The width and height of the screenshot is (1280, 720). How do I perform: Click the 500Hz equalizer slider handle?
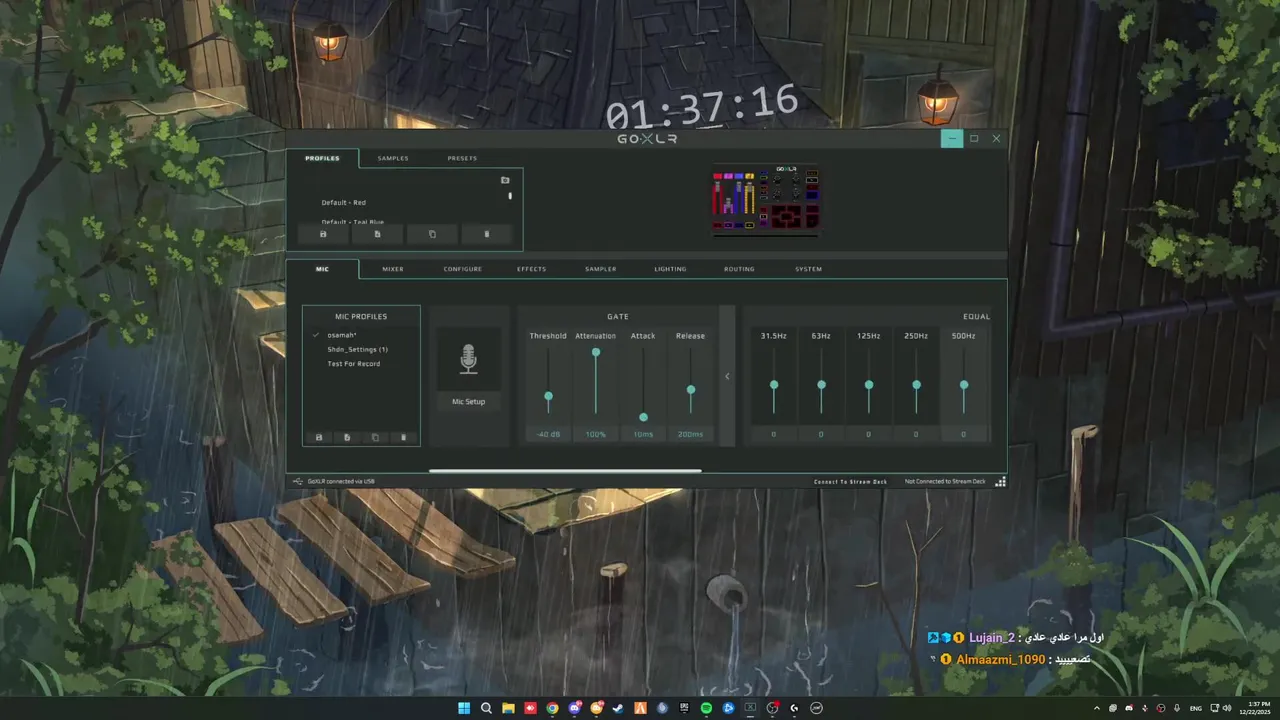coord(964,384)
